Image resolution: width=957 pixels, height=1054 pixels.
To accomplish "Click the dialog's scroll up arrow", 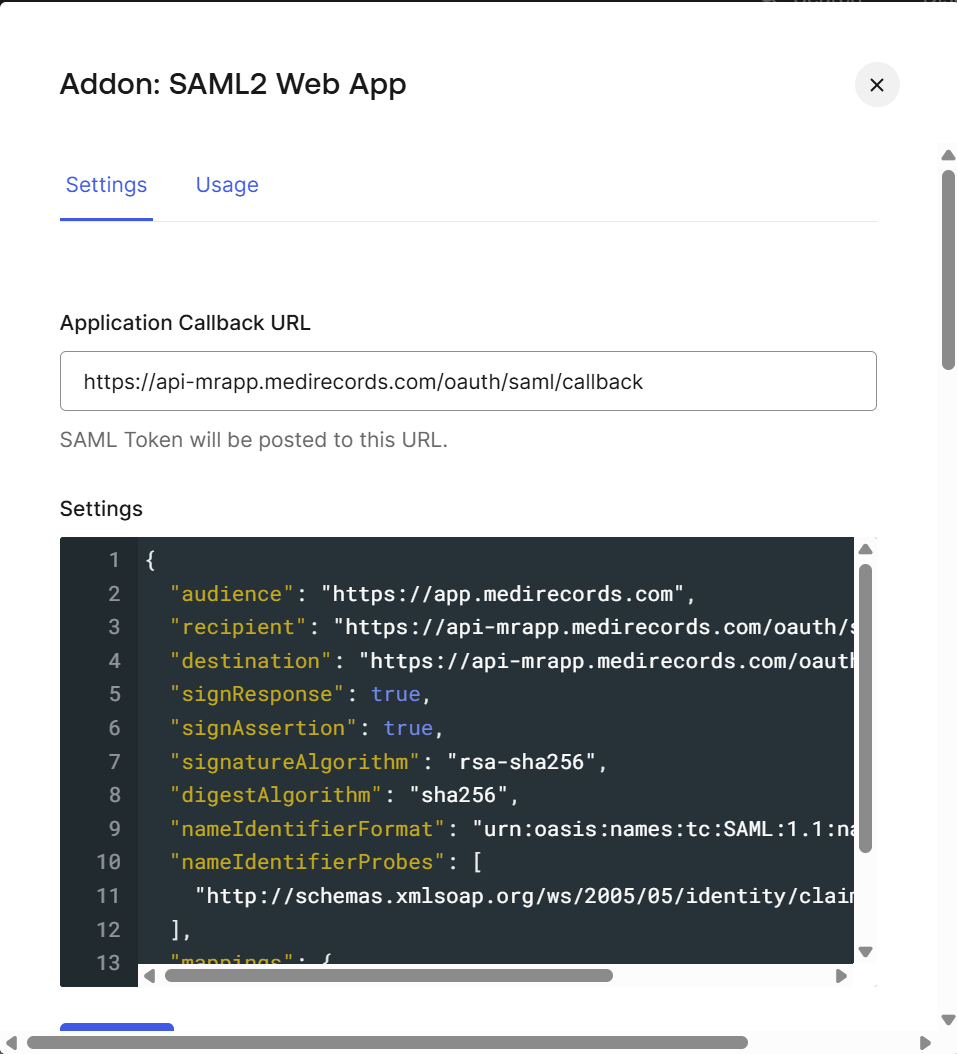I will point(948,155).
